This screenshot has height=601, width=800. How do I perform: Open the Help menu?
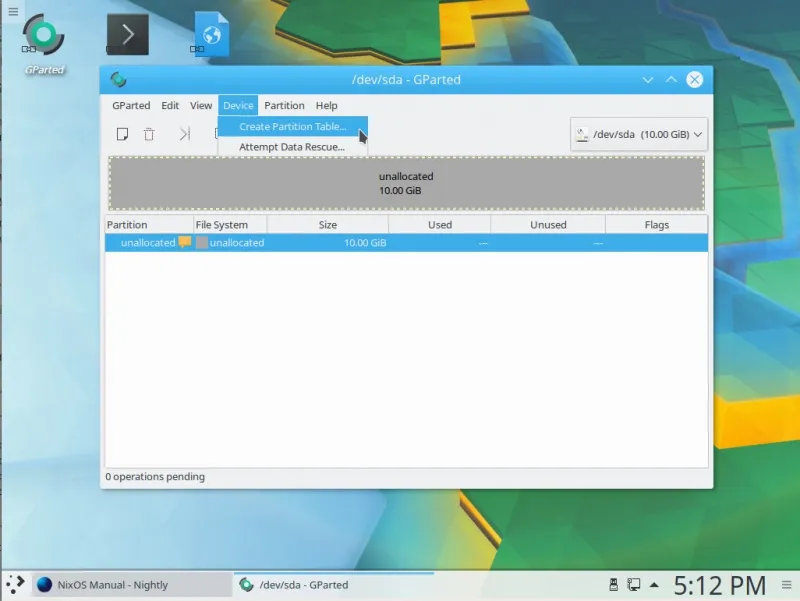(x=326, y=105)
